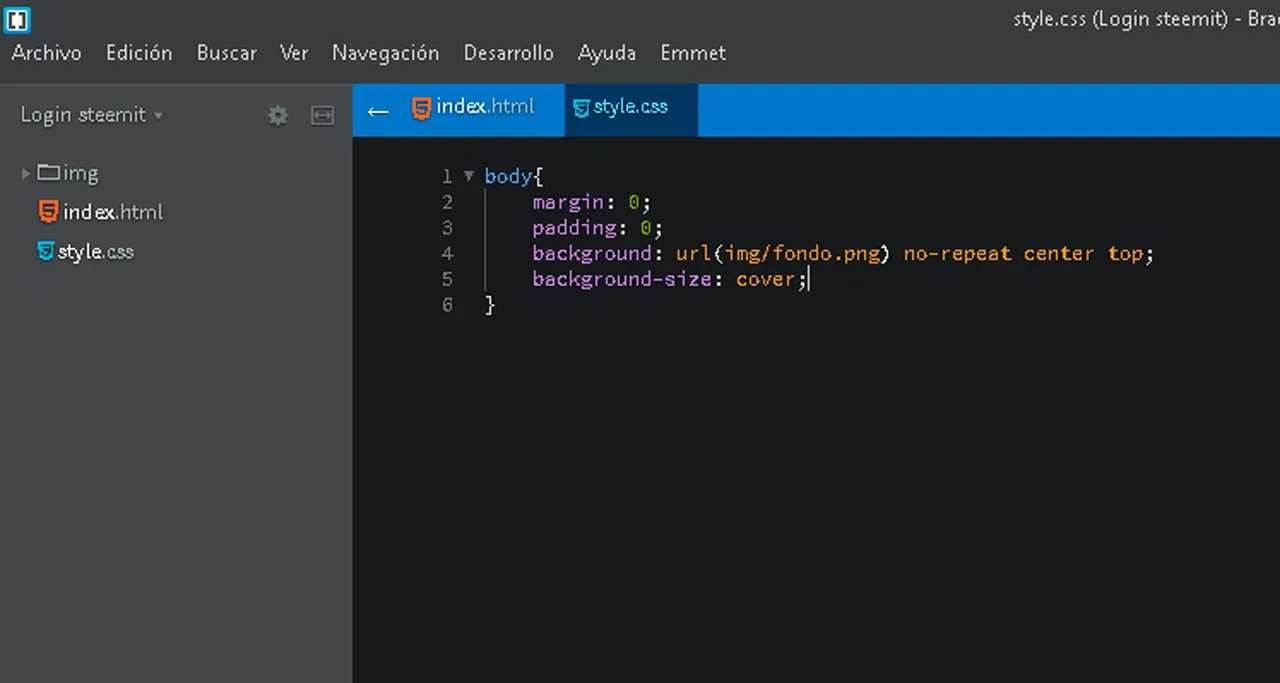This screenshot has height=683, width=1280.
Task: Expand the img folder arrow
Action: [26, 173]
